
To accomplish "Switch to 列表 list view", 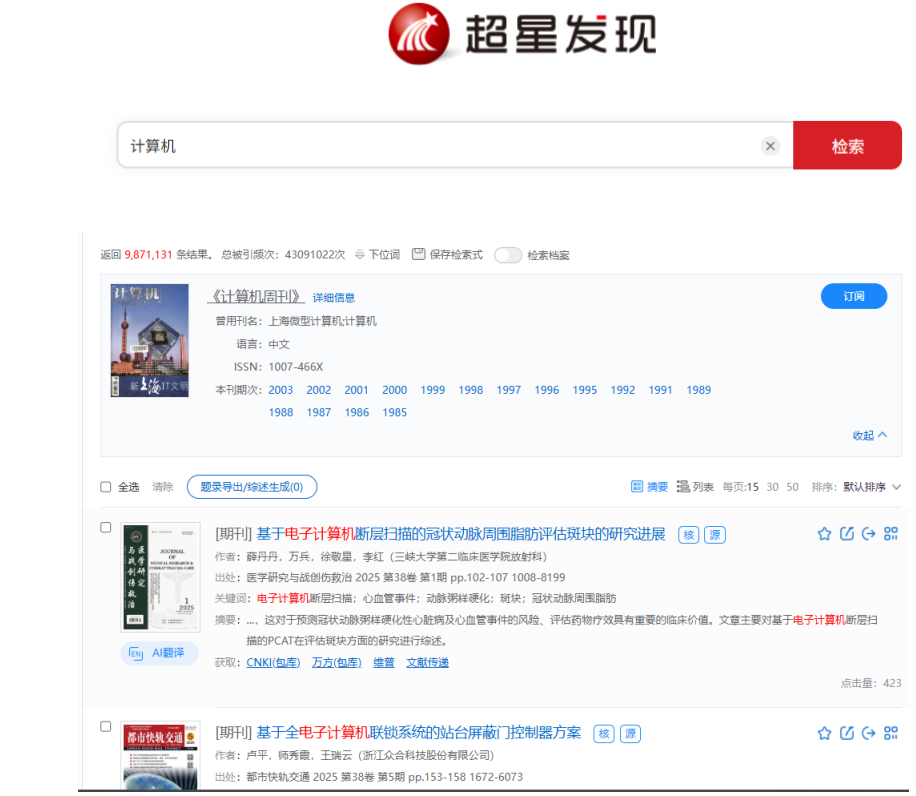I will [695, 486].
